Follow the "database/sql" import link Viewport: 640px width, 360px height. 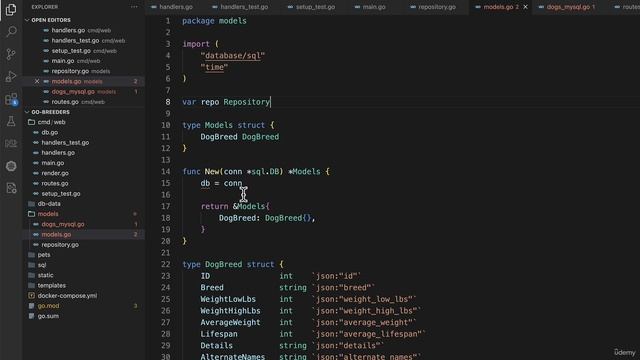pos(233,56)
